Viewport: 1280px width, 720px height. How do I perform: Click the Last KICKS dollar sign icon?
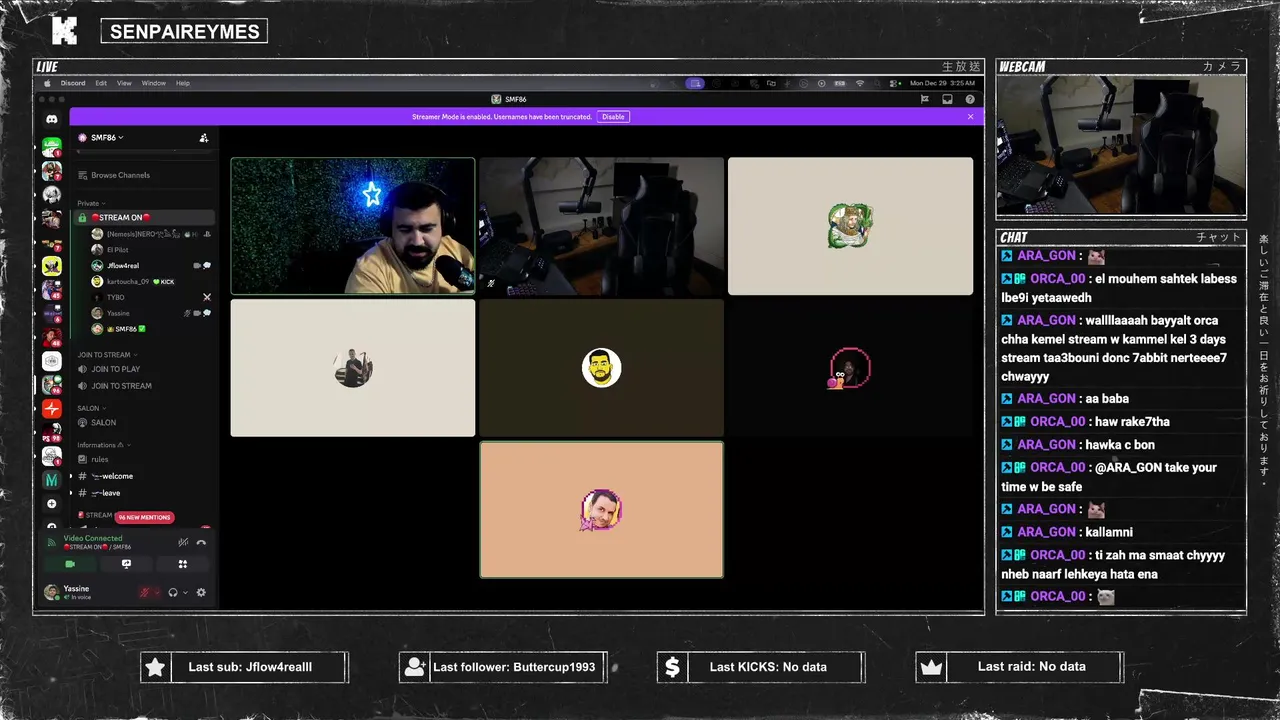(x=672, y=667)
